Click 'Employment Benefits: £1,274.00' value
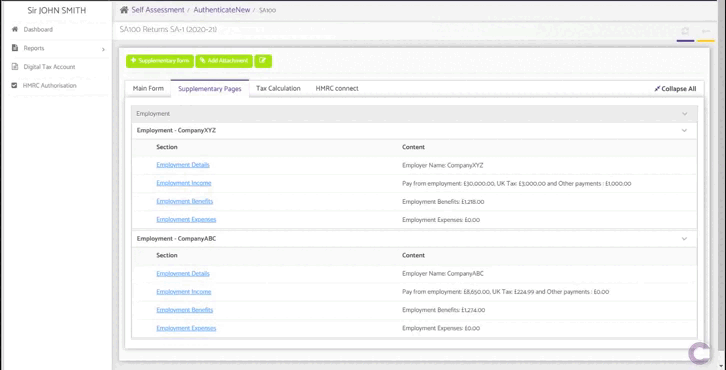This screenshot has width=726, height=370. tap(444, 310)
